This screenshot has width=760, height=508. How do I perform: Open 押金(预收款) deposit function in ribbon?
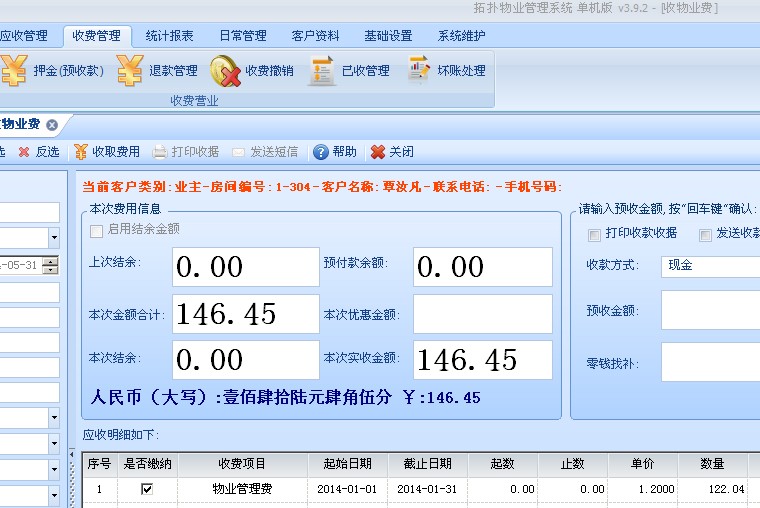[x=52, y=71]
